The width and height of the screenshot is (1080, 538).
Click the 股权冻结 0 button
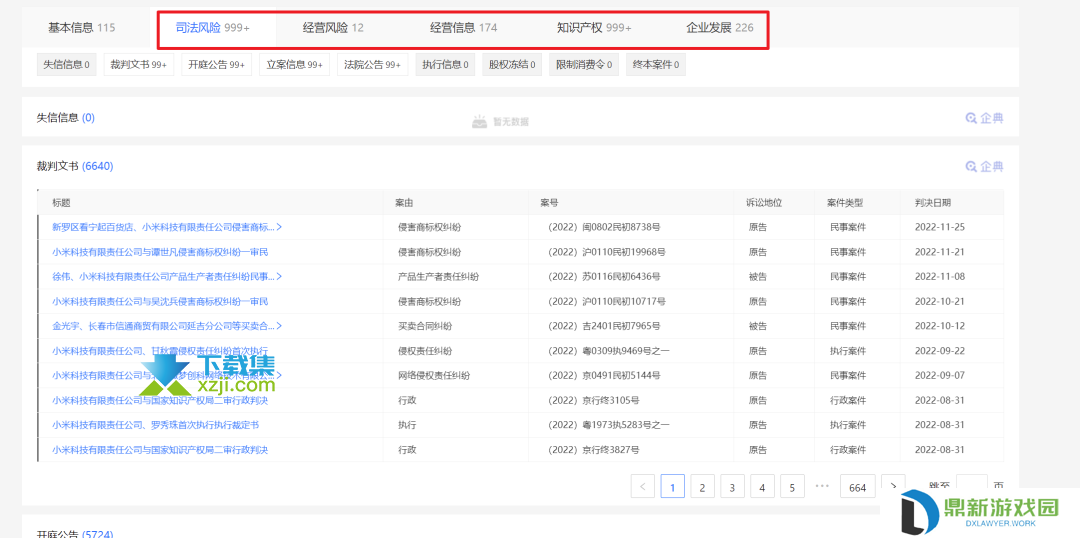coord(512,65)
